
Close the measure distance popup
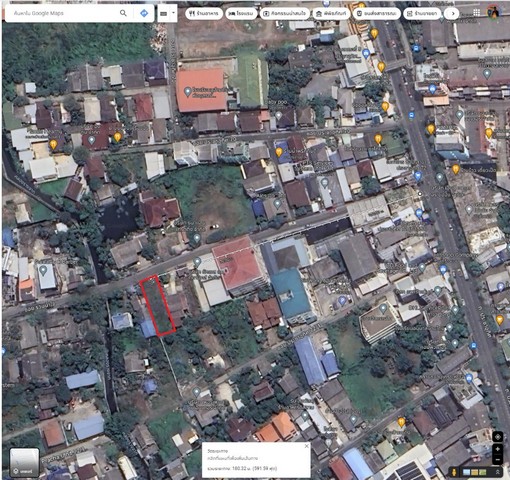(x=307, y=446)
